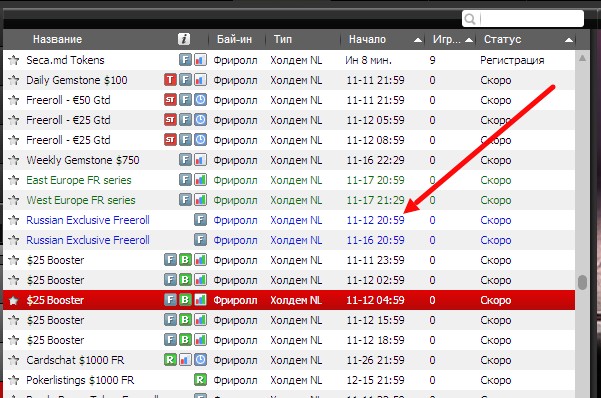Image resolution: width=601 pixels, height=398 pixels.
Task: Click the F icon for West Europe FR series
Action: (x=186, y=200)
